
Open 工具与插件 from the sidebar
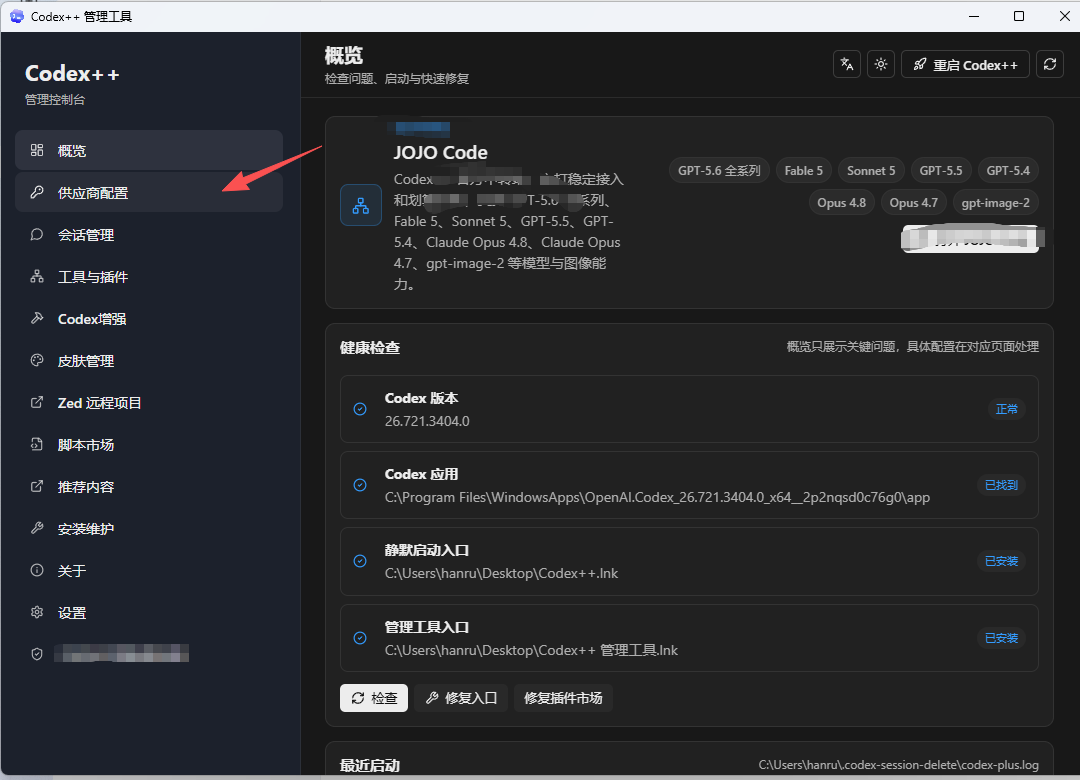149,276
